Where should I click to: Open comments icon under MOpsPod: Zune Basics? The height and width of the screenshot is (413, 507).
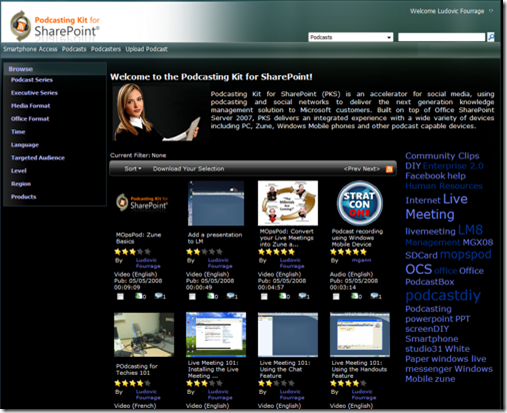pos(159,296)
